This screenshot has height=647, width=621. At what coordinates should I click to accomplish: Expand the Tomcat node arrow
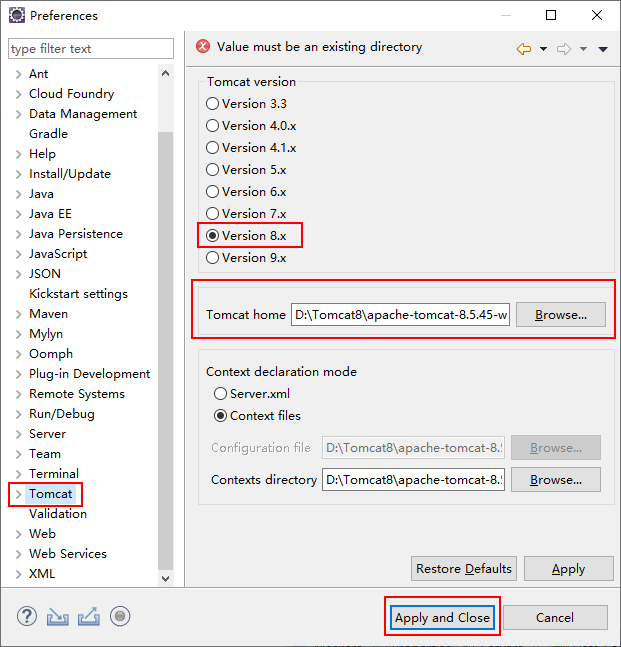pos(19,494)
